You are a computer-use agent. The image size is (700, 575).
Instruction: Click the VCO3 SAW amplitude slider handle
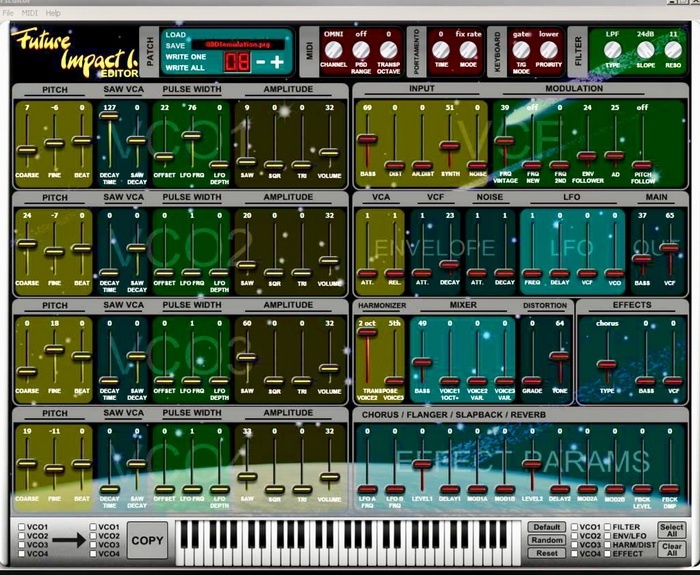tap(247, 358)
